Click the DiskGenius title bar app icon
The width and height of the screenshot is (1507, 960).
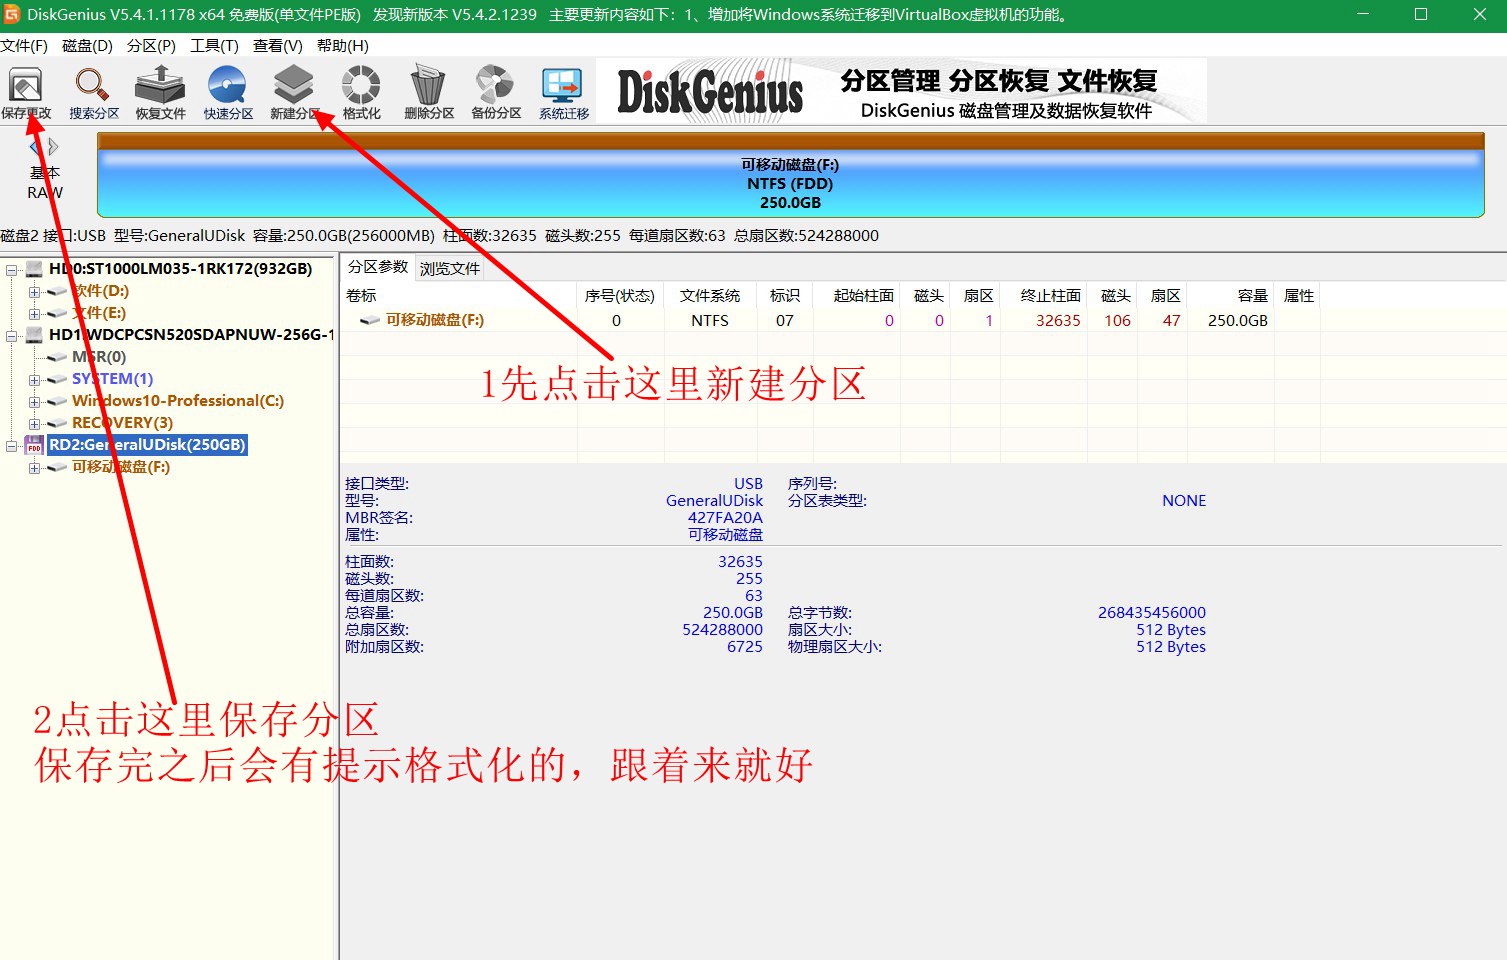click(x=11, y=14)
